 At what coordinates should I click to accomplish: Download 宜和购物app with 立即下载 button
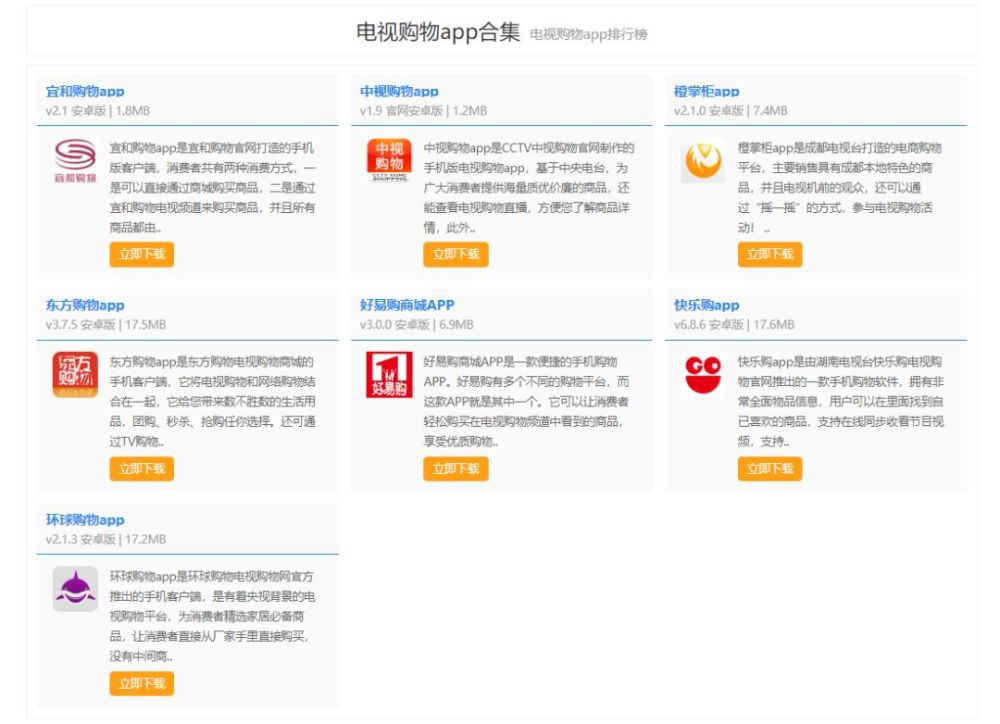click(142, 255)
